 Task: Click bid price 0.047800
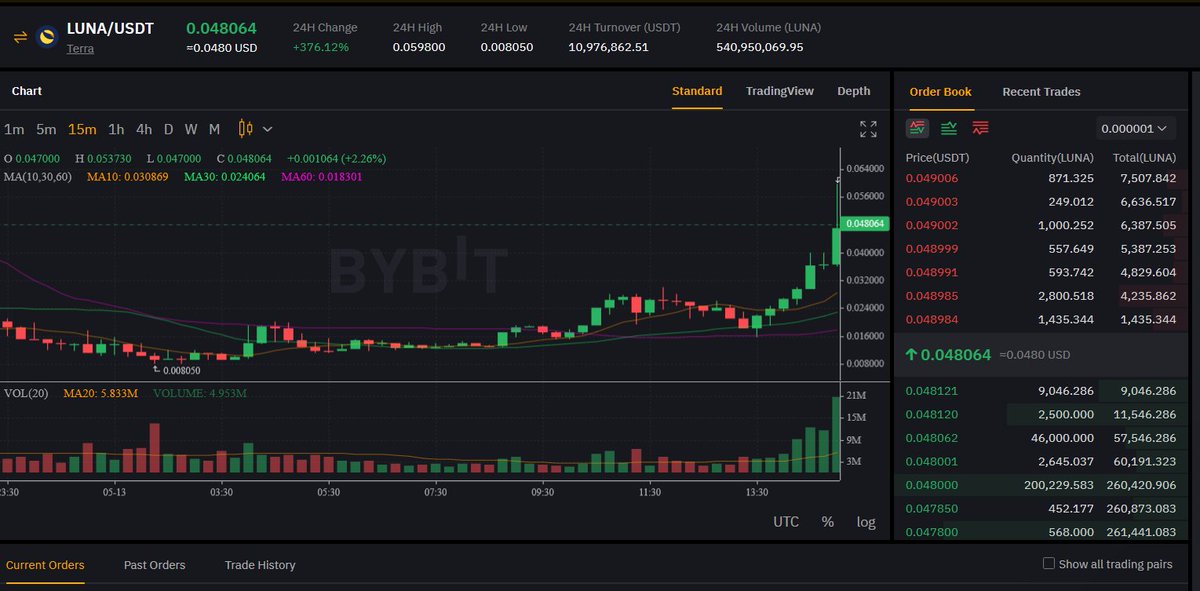(x=931, y=532)
